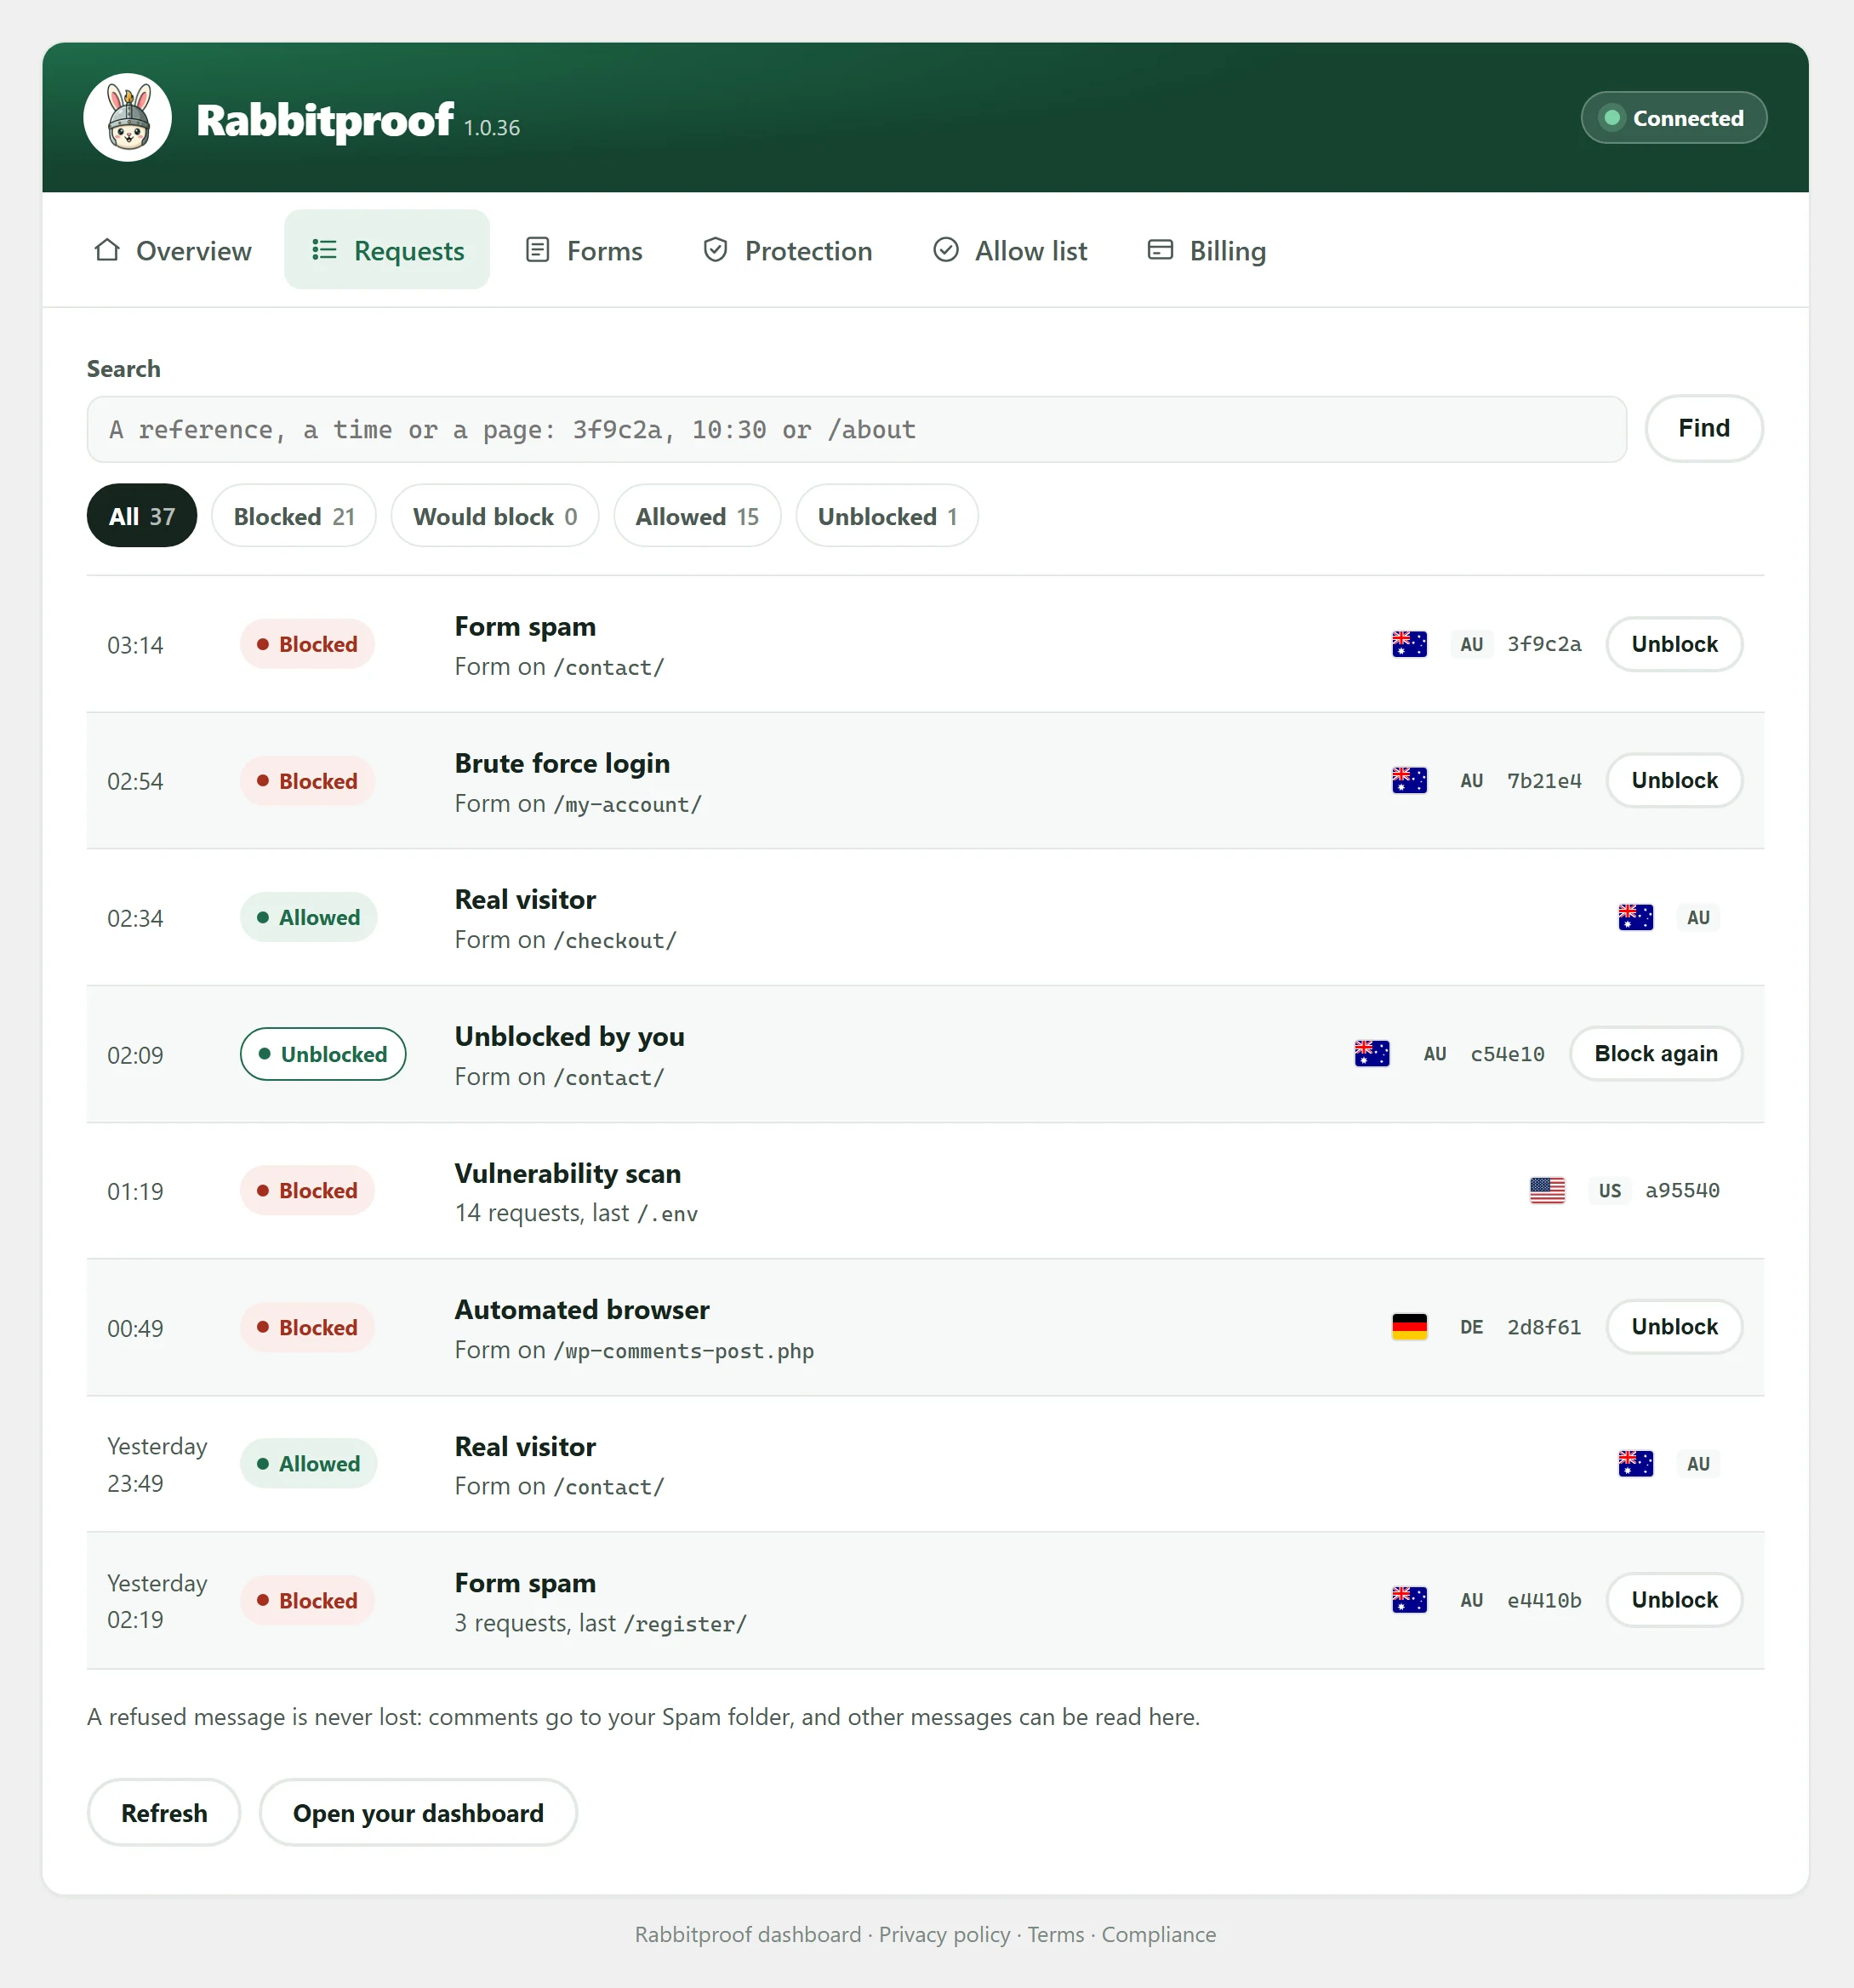
Task: Click the Allow list checkmark icon
Action: (946, 250)
